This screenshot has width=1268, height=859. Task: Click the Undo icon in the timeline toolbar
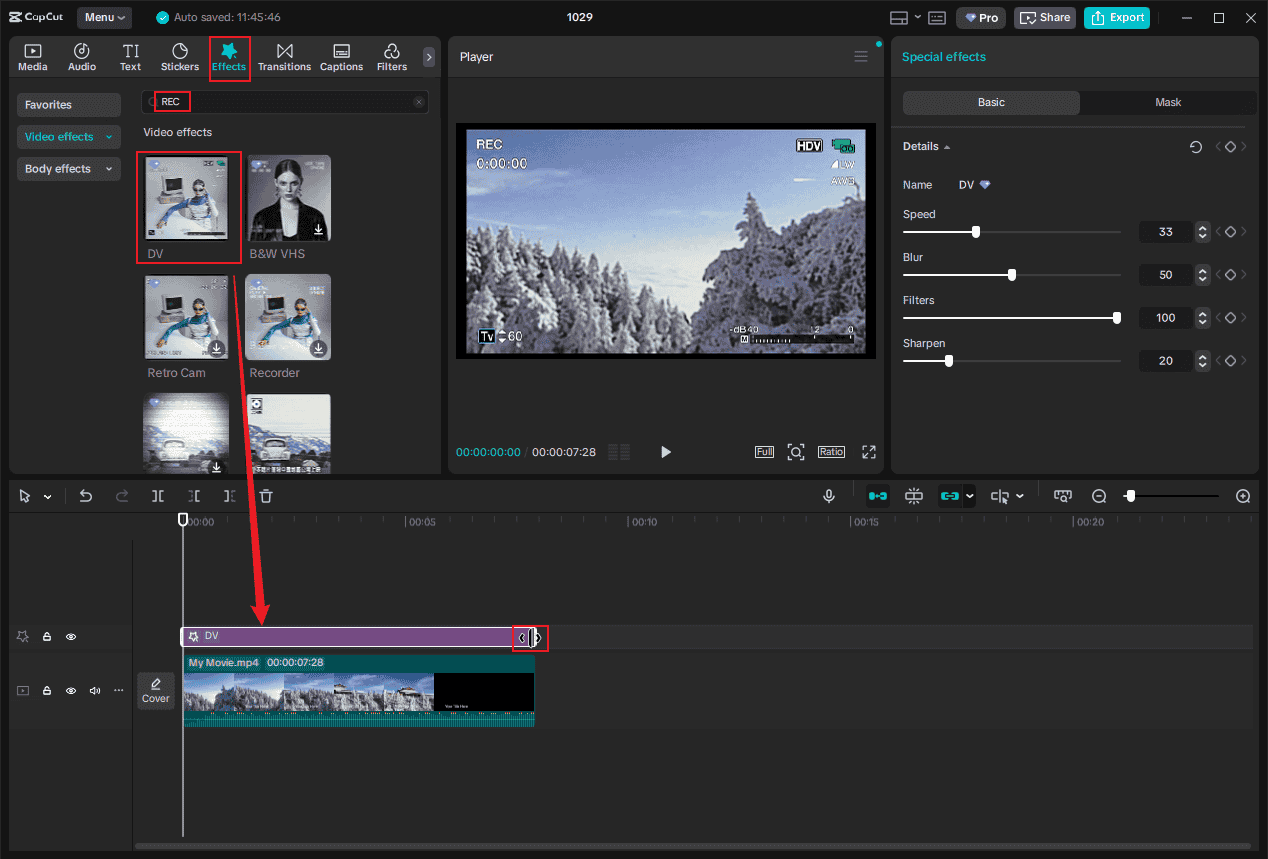[86, 495]
